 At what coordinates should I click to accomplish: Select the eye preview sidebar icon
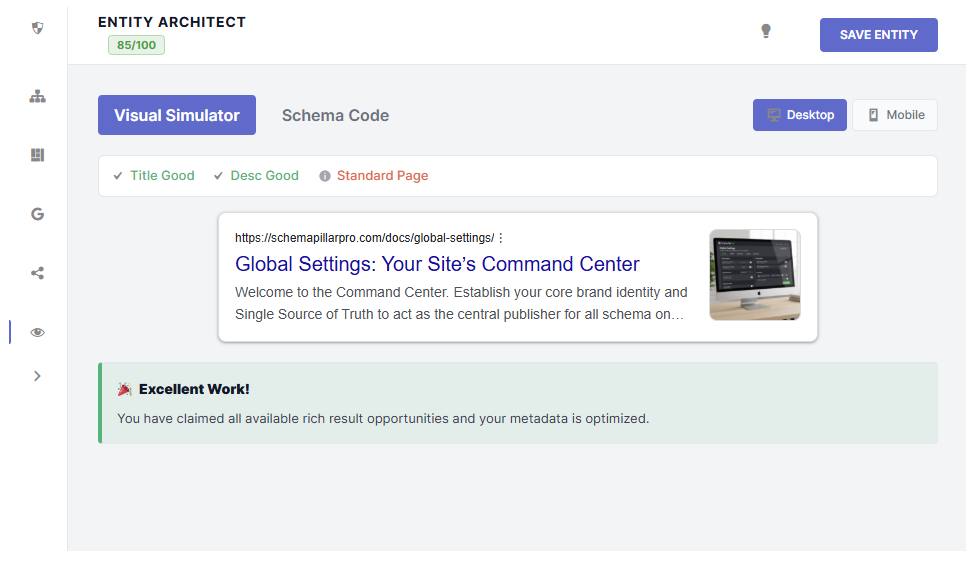[37, 332]
